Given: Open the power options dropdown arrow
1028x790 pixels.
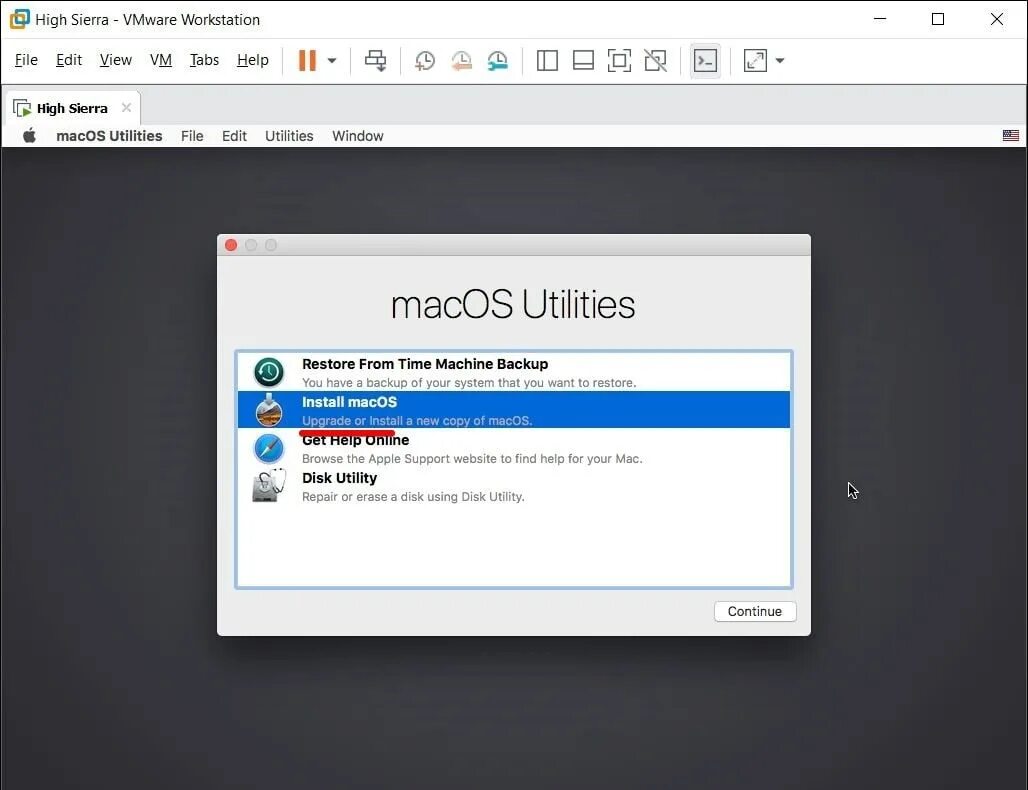Looking at the screenshot, I should point(332,60).
